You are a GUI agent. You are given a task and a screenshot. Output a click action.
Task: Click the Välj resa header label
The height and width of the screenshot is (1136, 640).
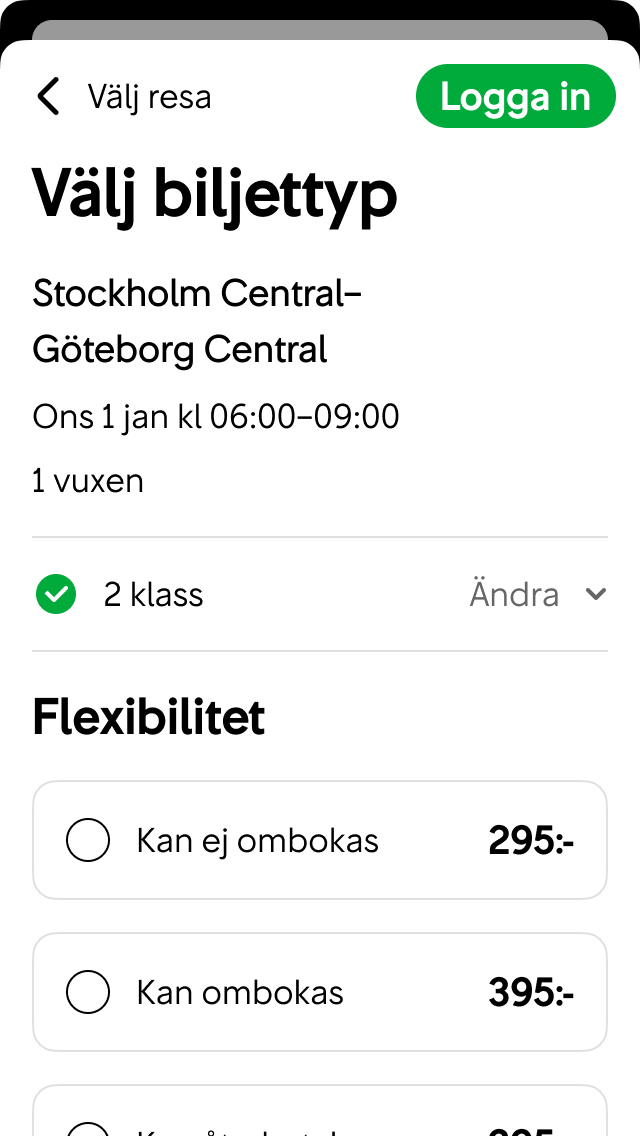coord(150,96)
